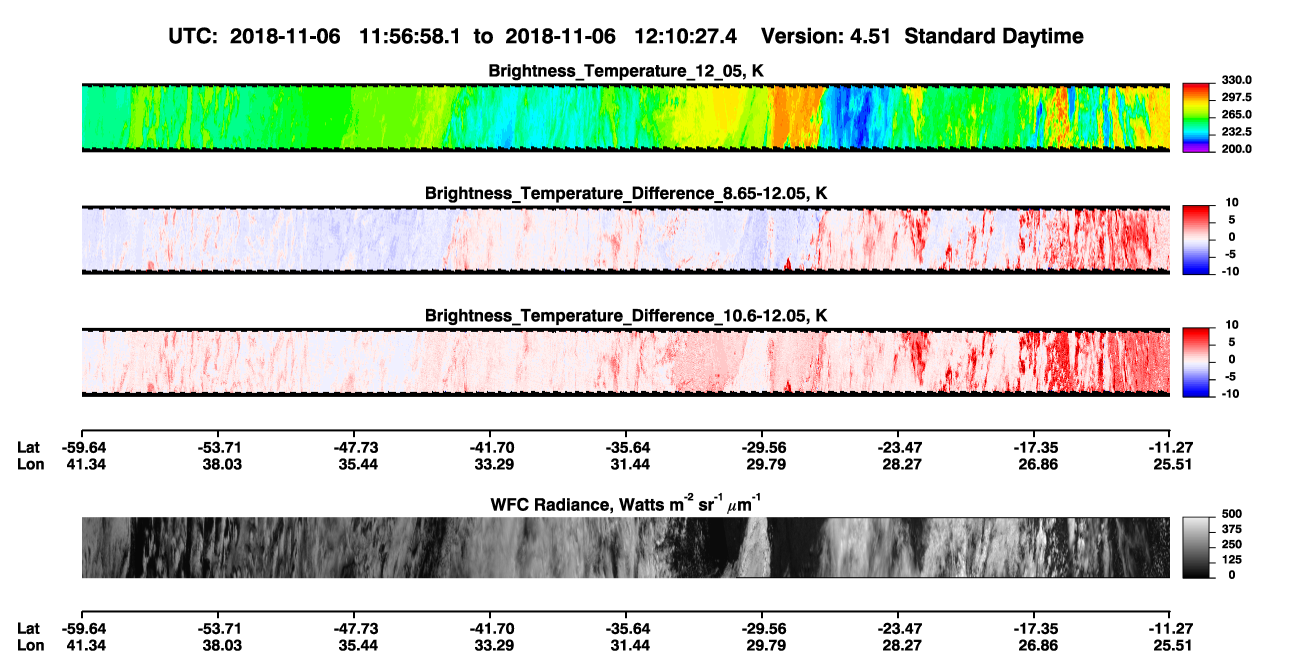
Task: Click the 330.0 color bar label
Action: tap(1235, 81)
